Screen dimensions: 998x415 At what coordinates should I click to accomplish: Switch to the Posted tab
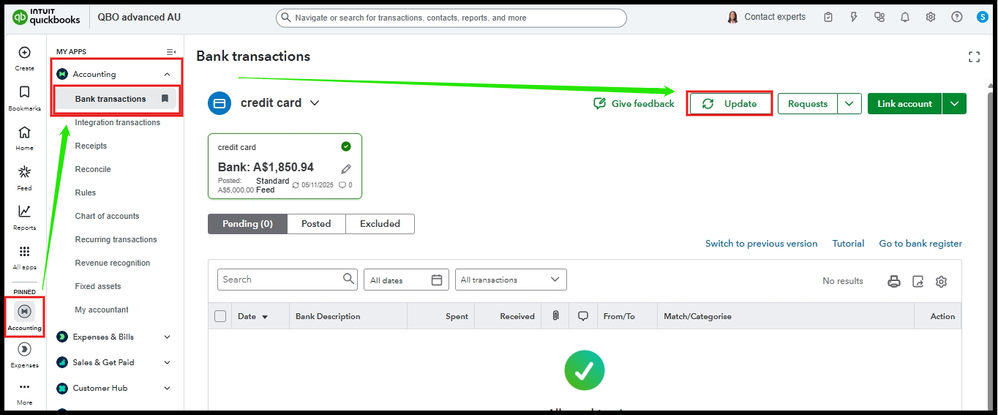click(316, 224)
